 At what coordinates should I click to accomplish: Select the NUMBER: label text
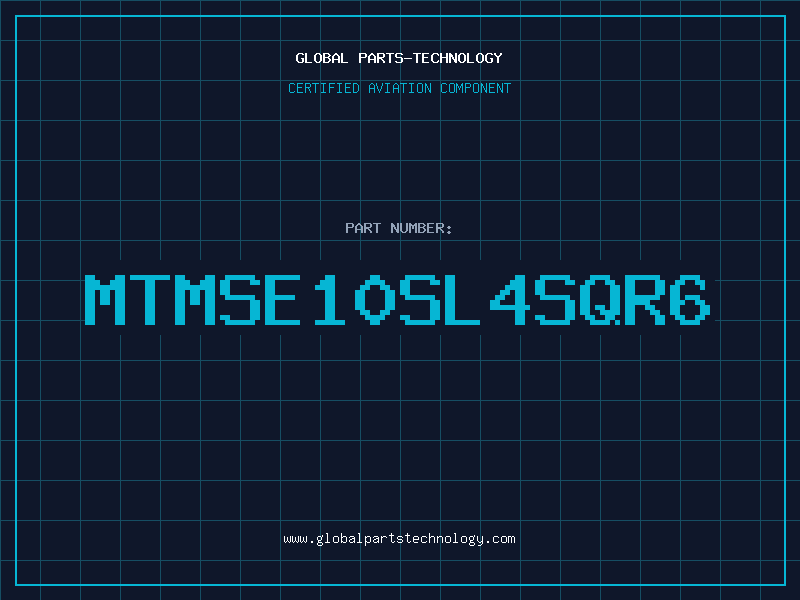[421, 228]
